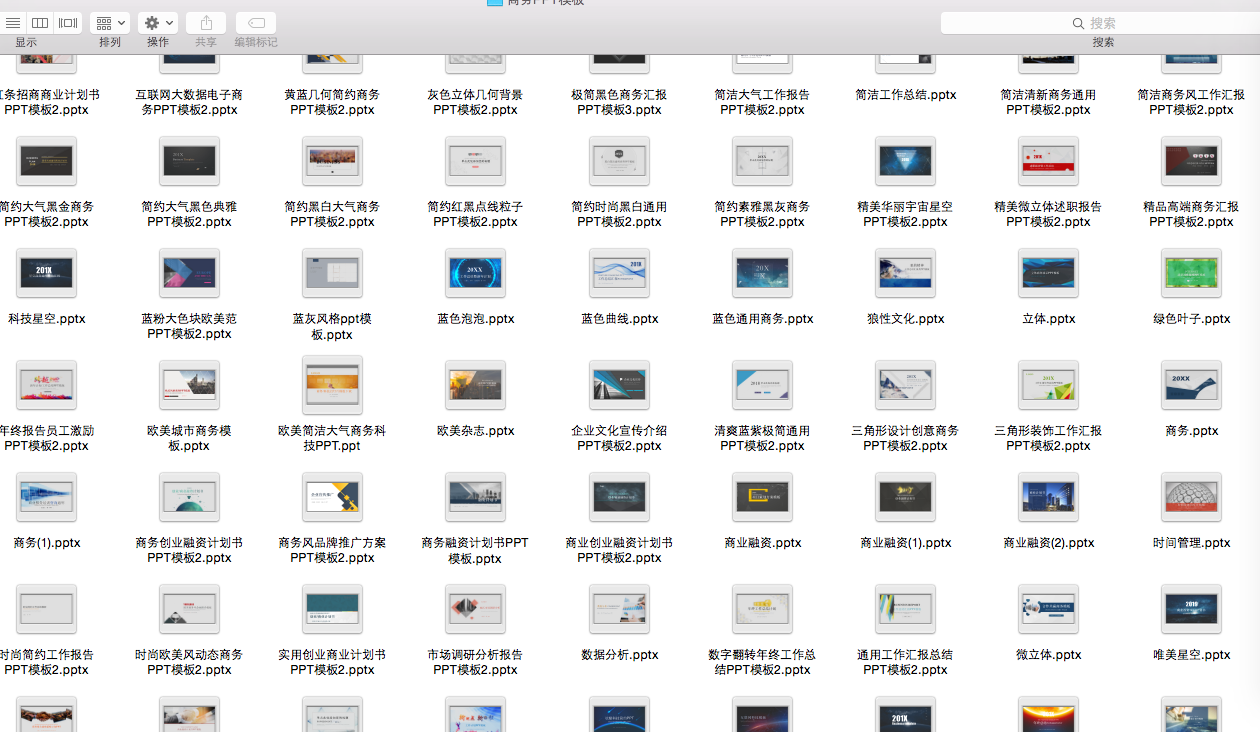Select the 三角形设计创意商务 PPT模板2.pptx file icon
1260x732 pixels.
(x=905, y=385)
